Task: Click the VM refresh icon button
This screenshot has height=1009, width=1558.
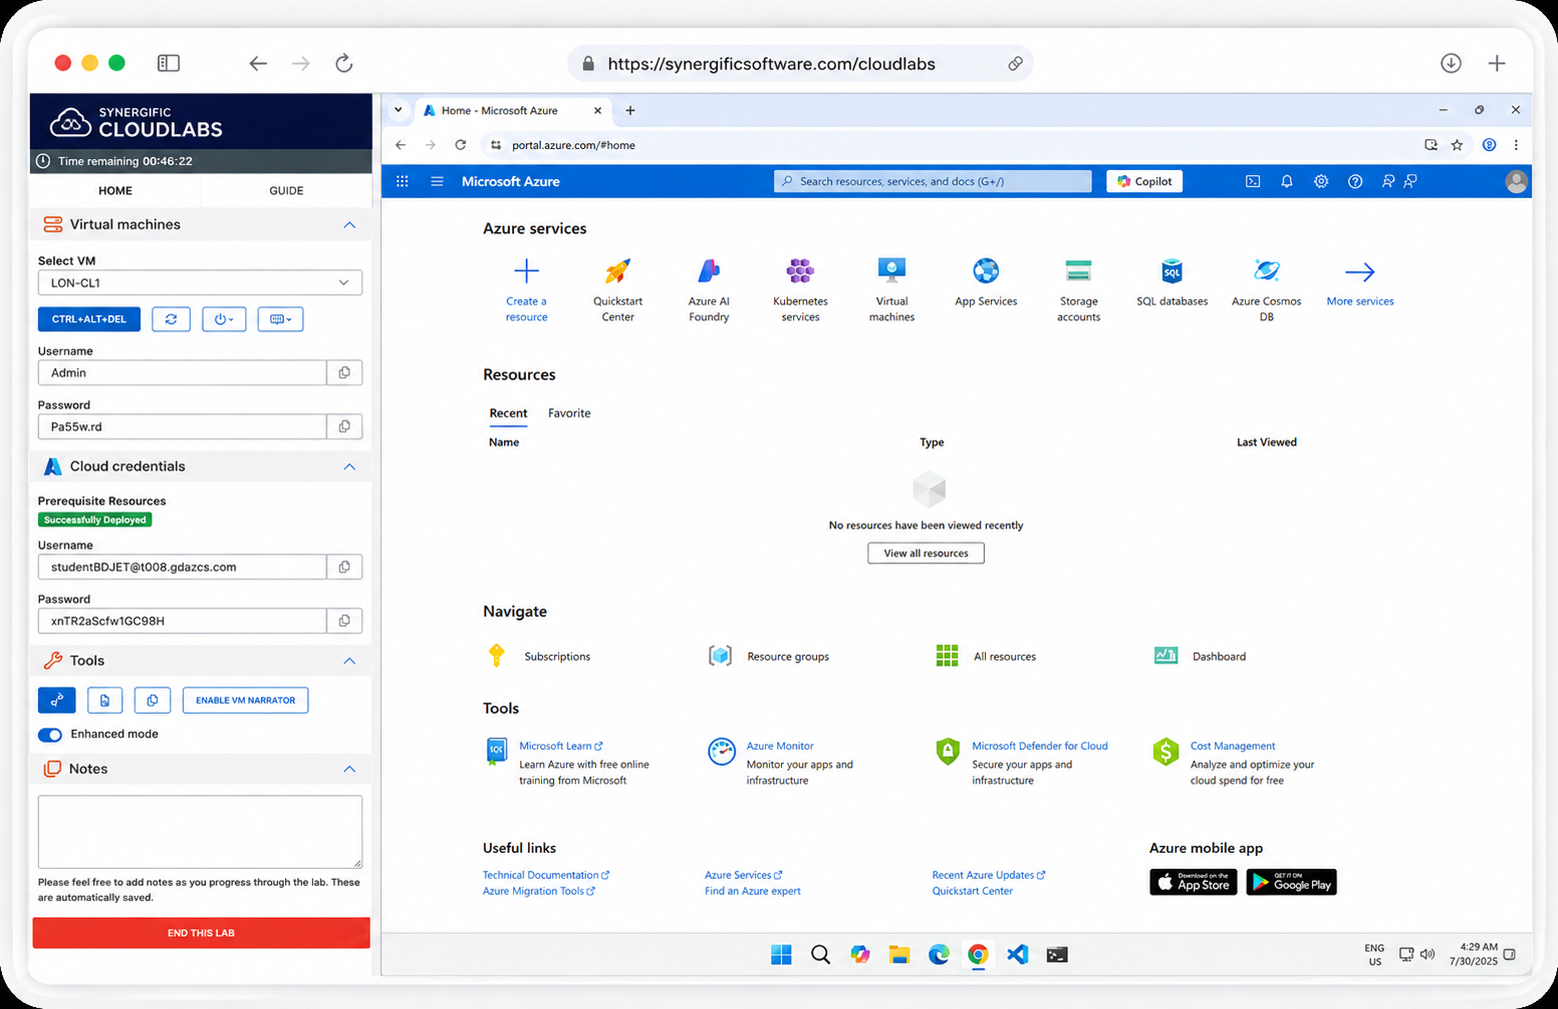Action: click(x=171, y=319)
